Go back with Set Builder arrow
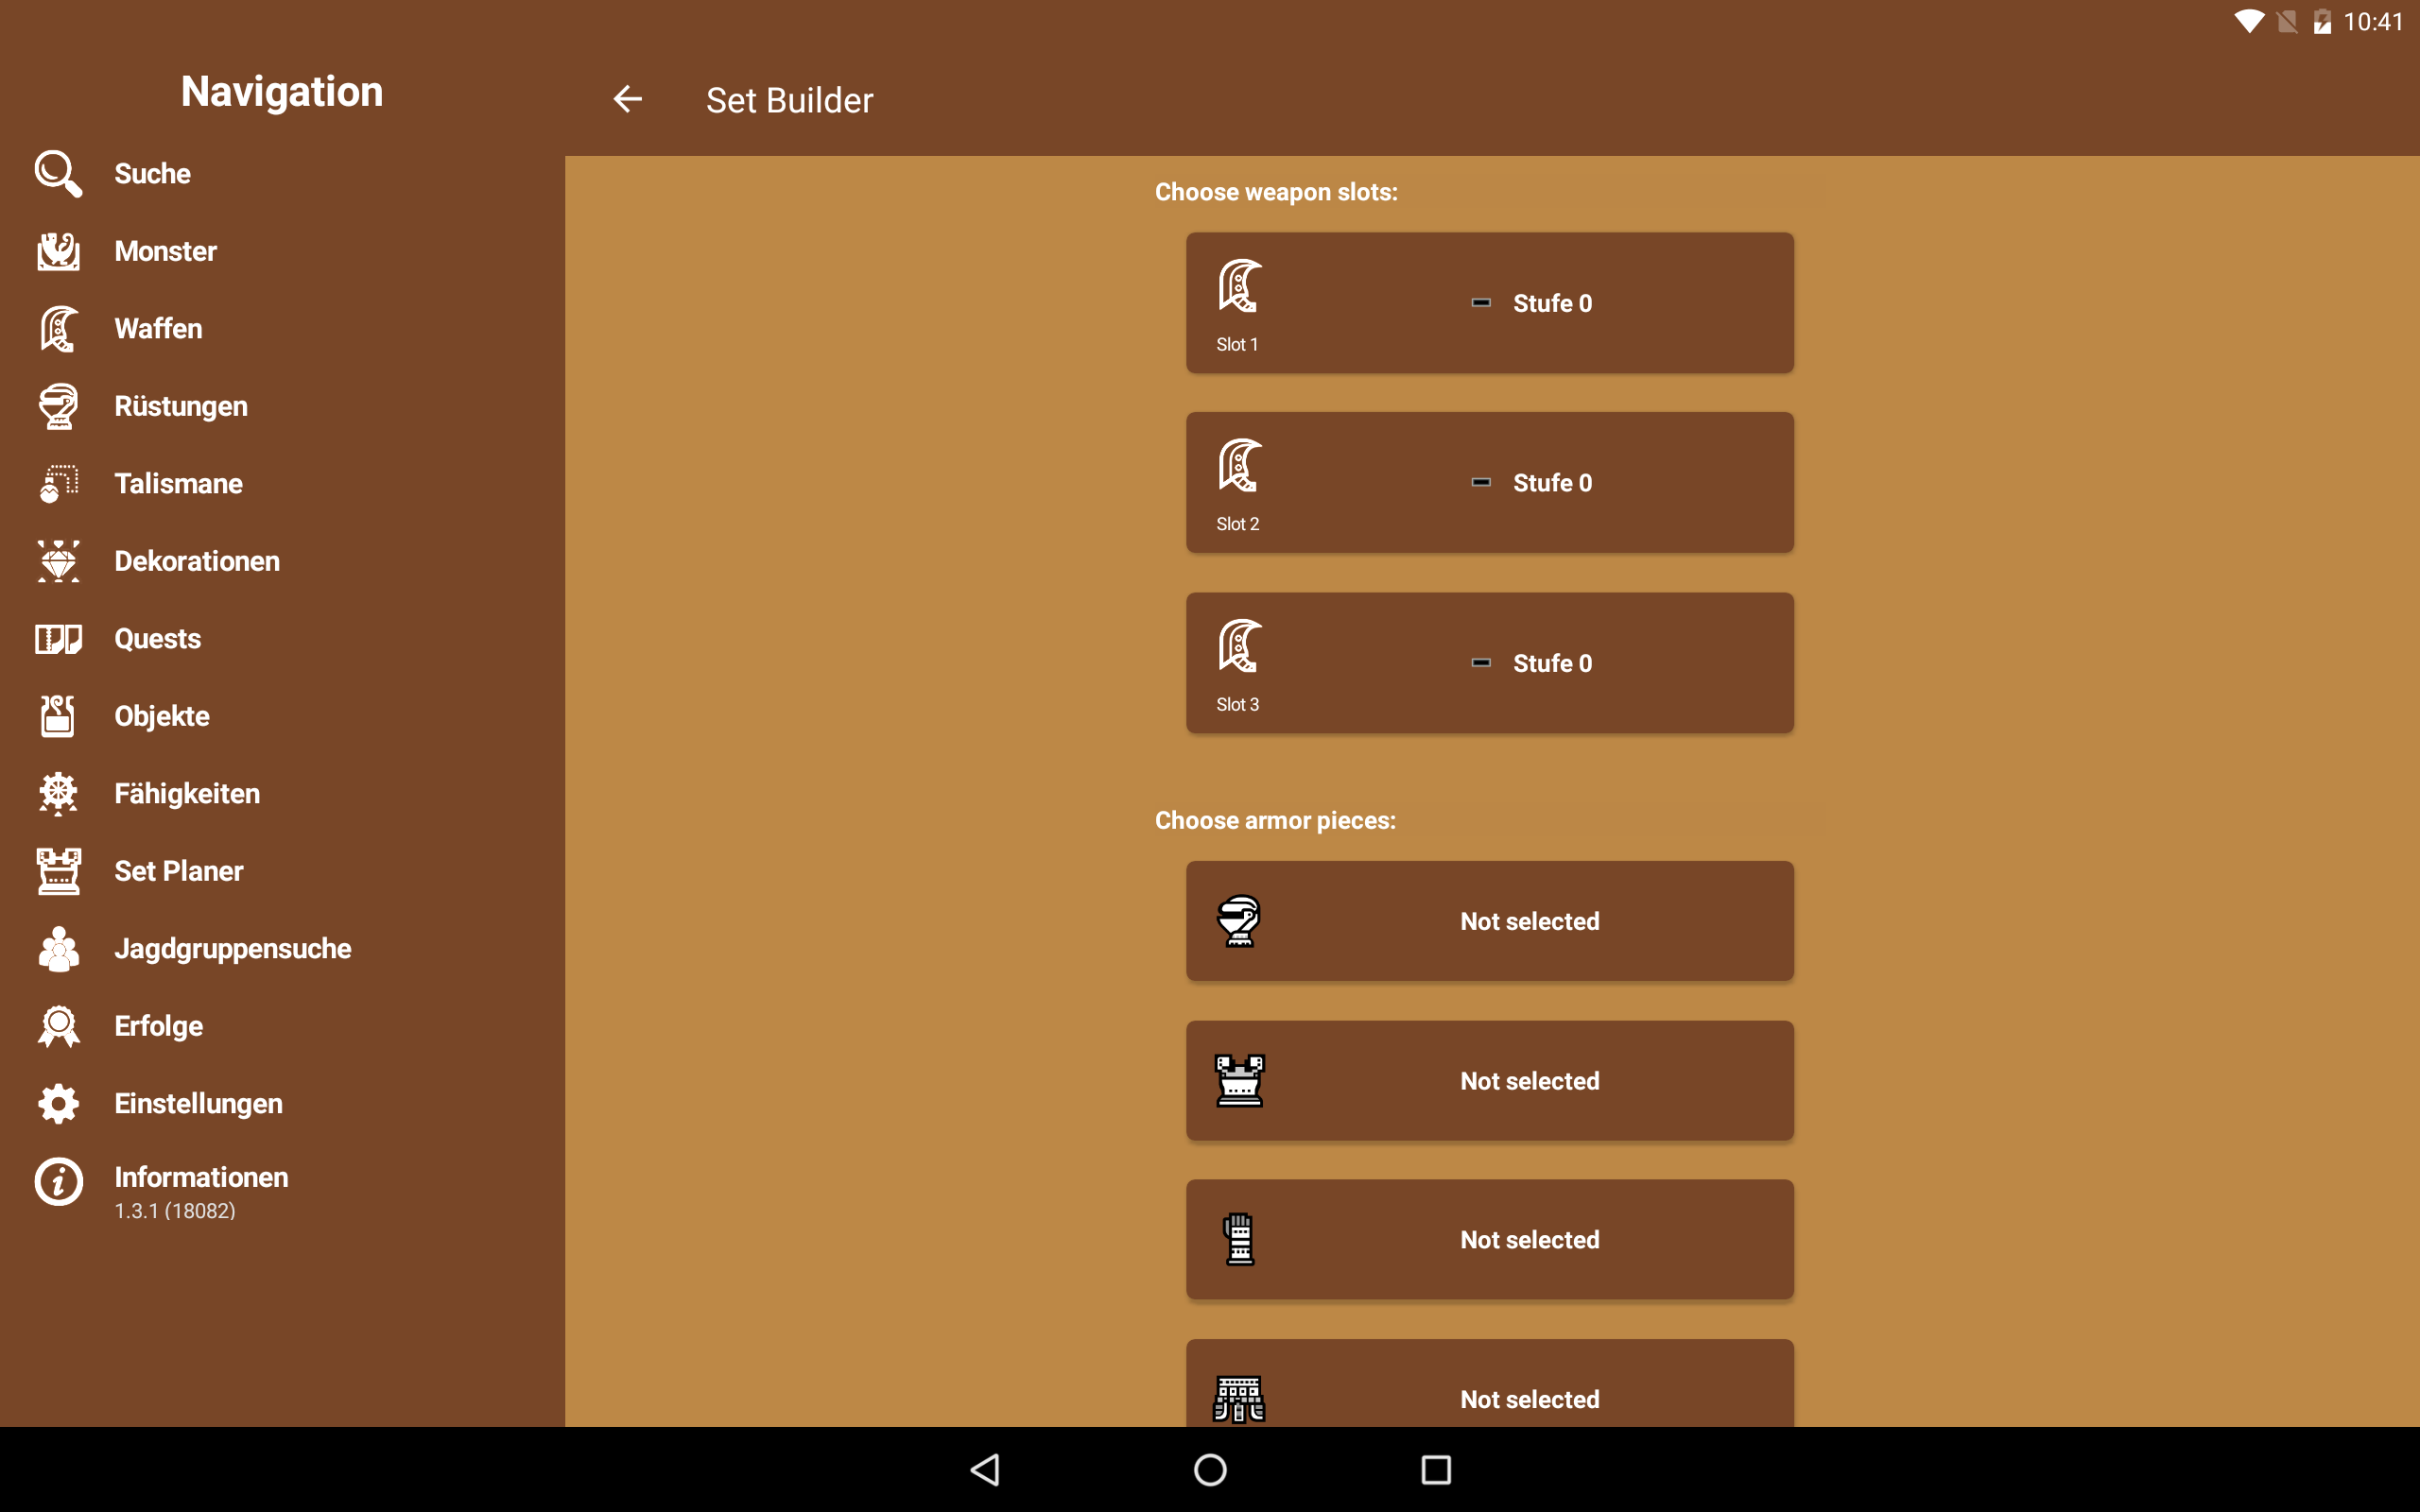Image resolution: width=2420 pixels, height=1512 pixels. point(627,99)
